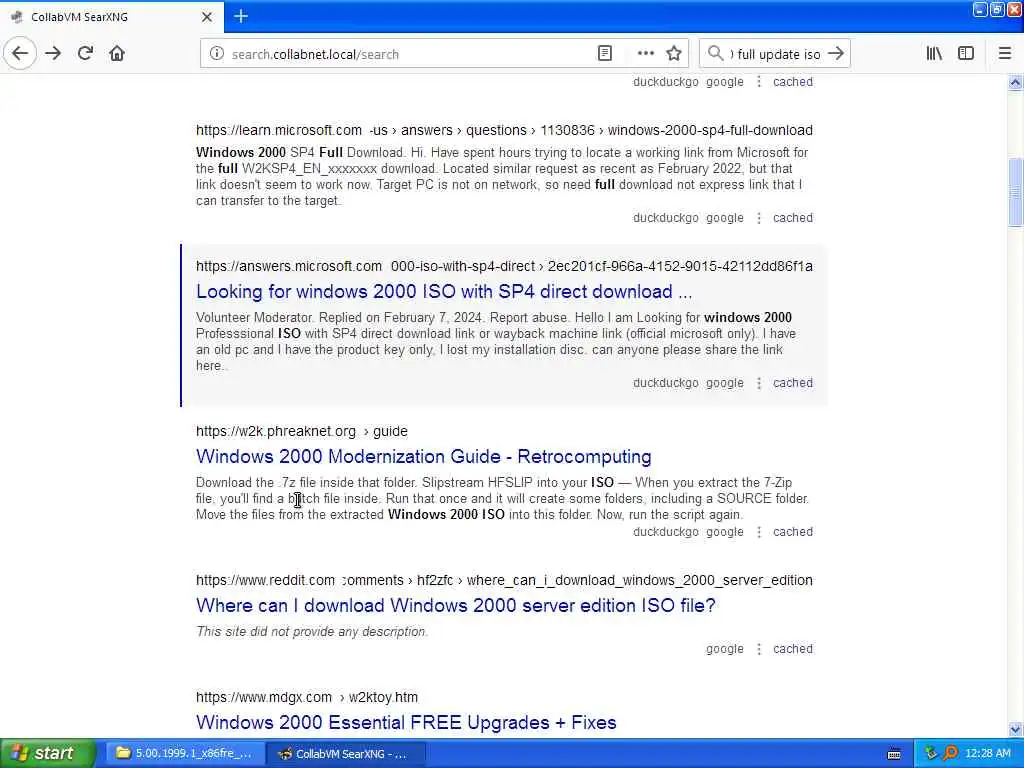The width and height of the screenshot is (1024, 768).
Task: Toggle reader view icon in address bar
Action: [x=605, y=54]
